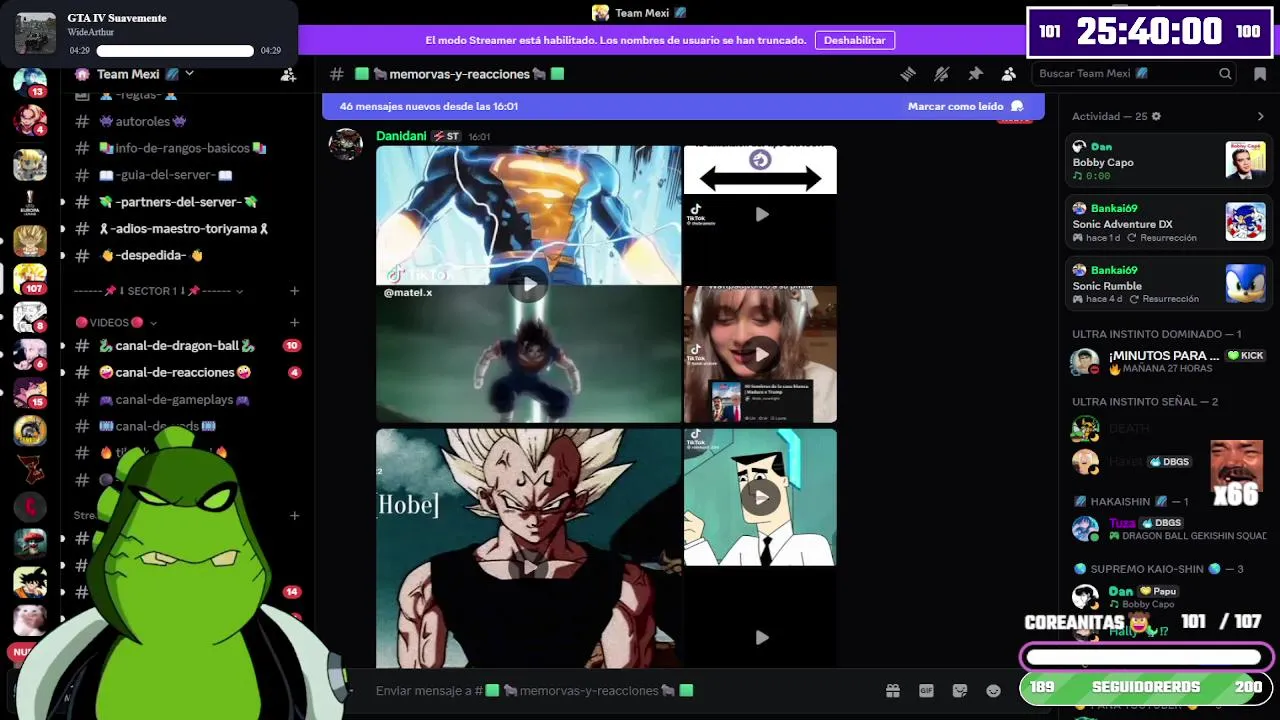
Task: Open Bankai69 Sonic Rumble activity
Action: tap(1168, 283)
